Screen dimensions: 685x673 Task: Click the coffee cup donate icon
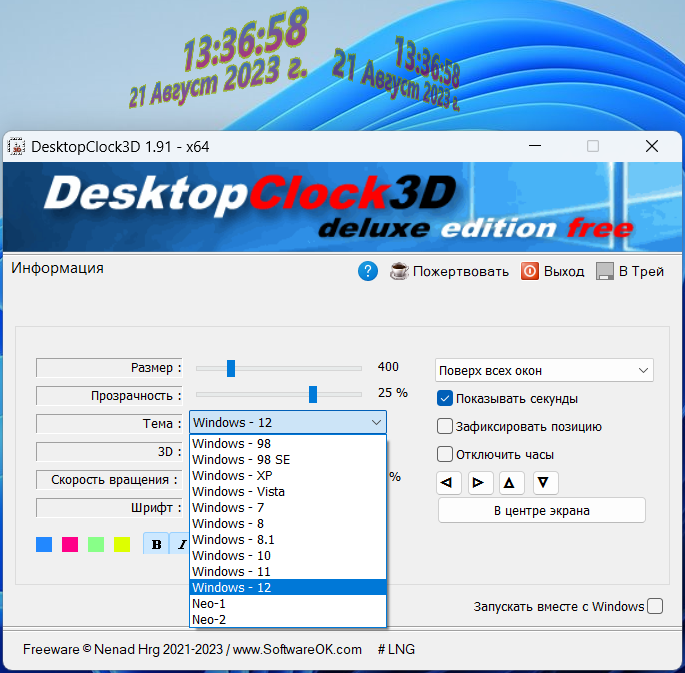tap(399, 271)
